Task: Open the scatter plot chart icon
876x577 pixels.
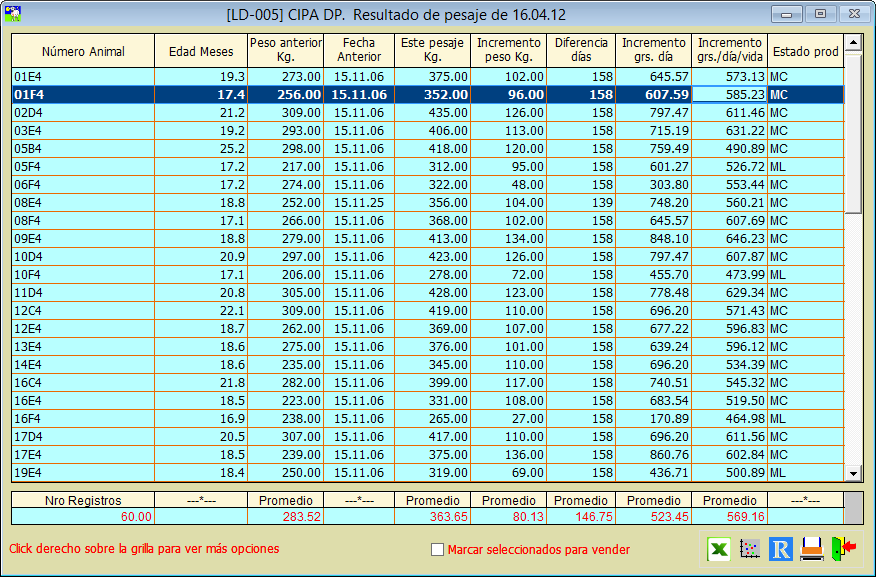Action: tap(749, 548)
